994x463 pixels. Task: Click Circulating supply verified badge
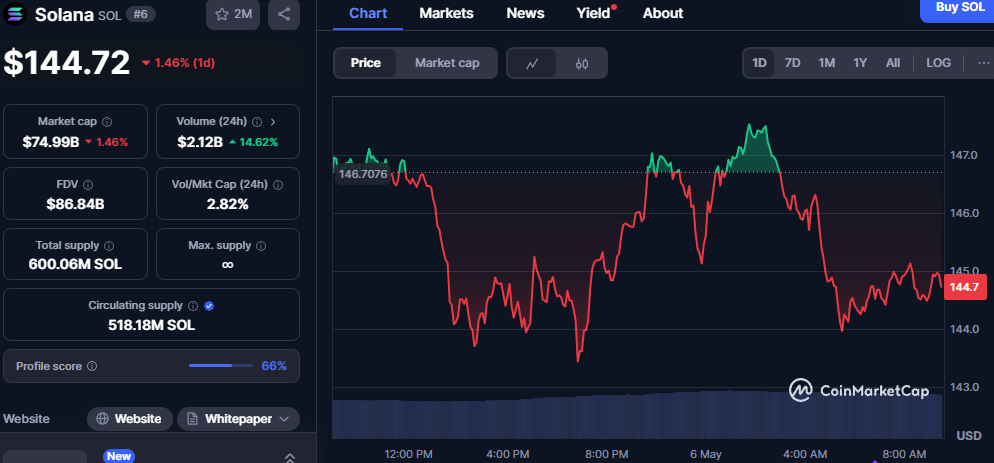(210, 306)
